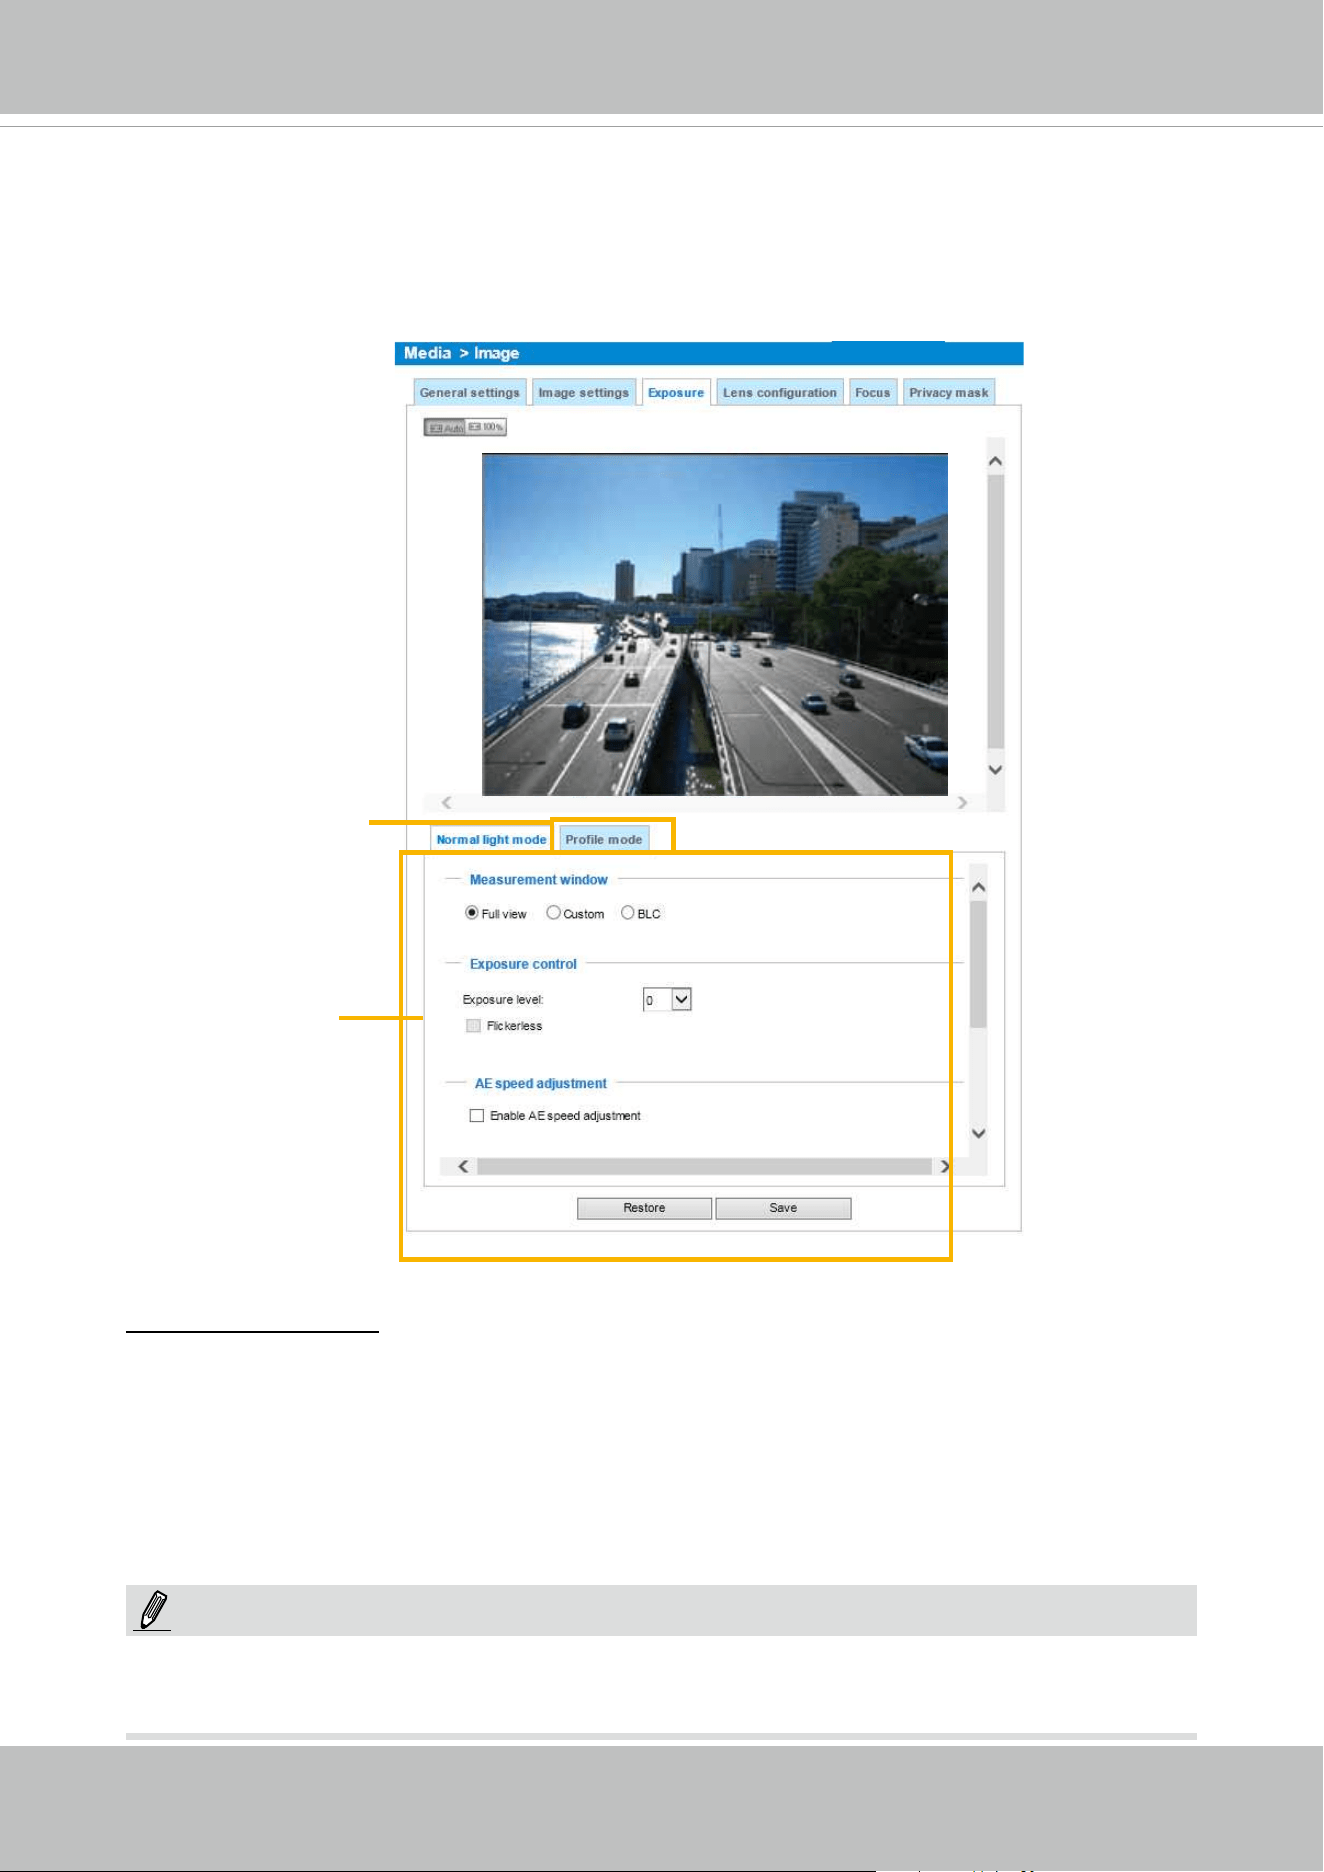1324x1872 pixels.
Task: Open the Exposure level dropdown
Action: [667, 999]
